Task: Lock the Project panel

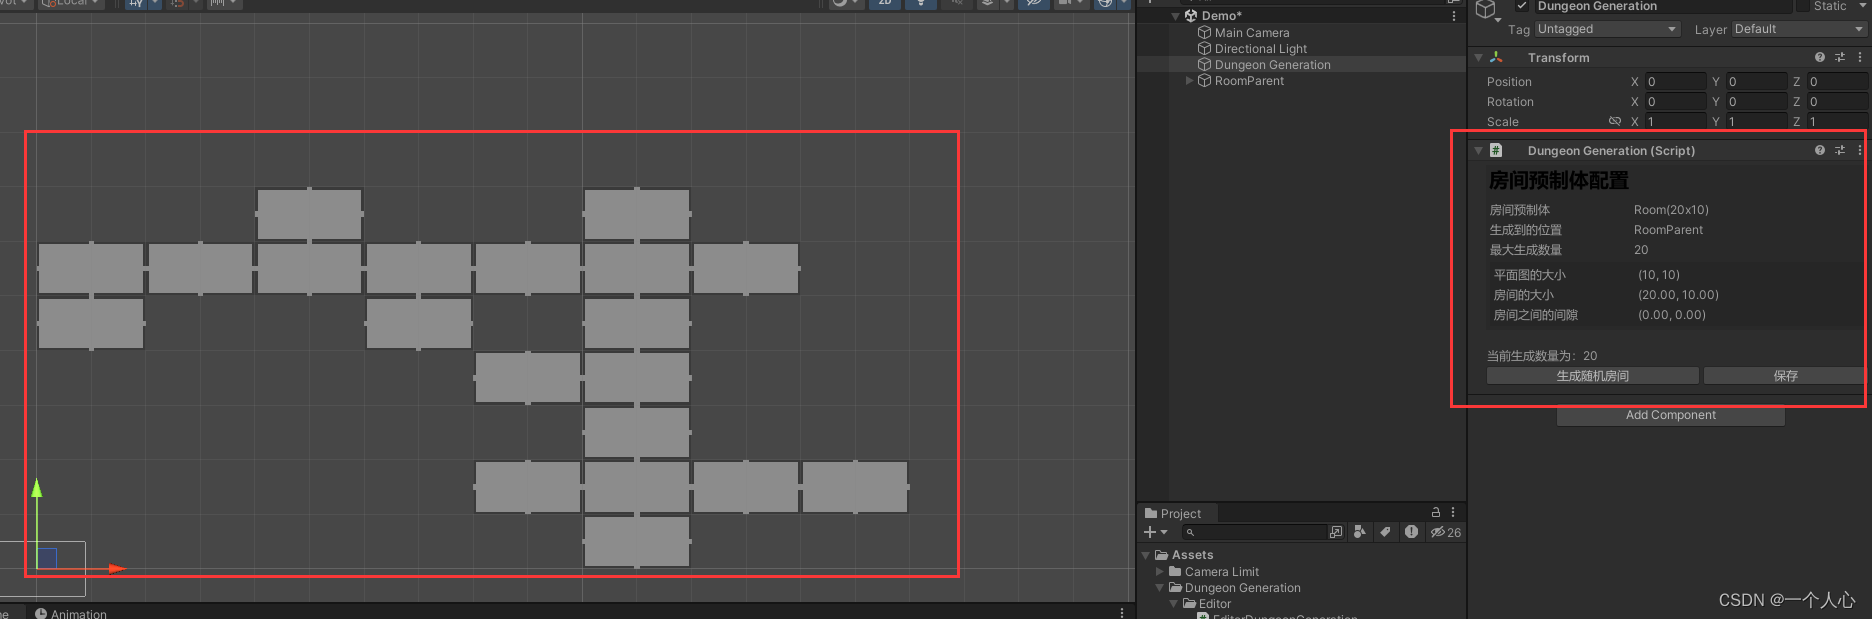Action: pos(1436,512)
